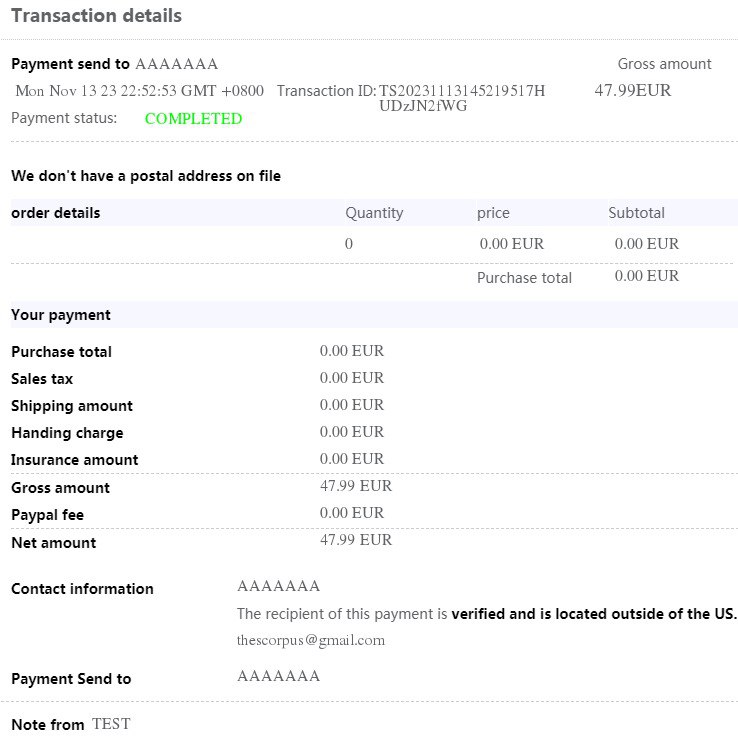Screen dimensions: 738x747
Task: Click the green COMPLETED payment status
Action: (x=193, y=119)
